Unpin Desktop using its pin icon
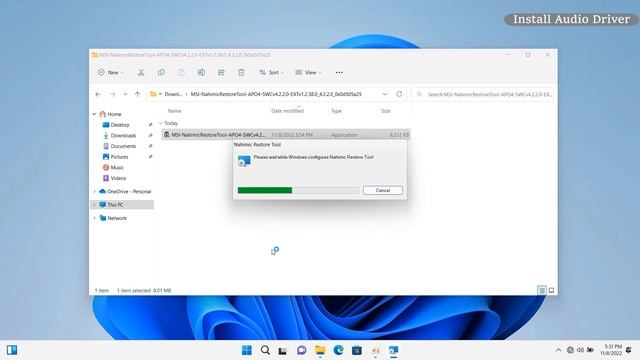640x360 pixels. (x=150, y=125)
